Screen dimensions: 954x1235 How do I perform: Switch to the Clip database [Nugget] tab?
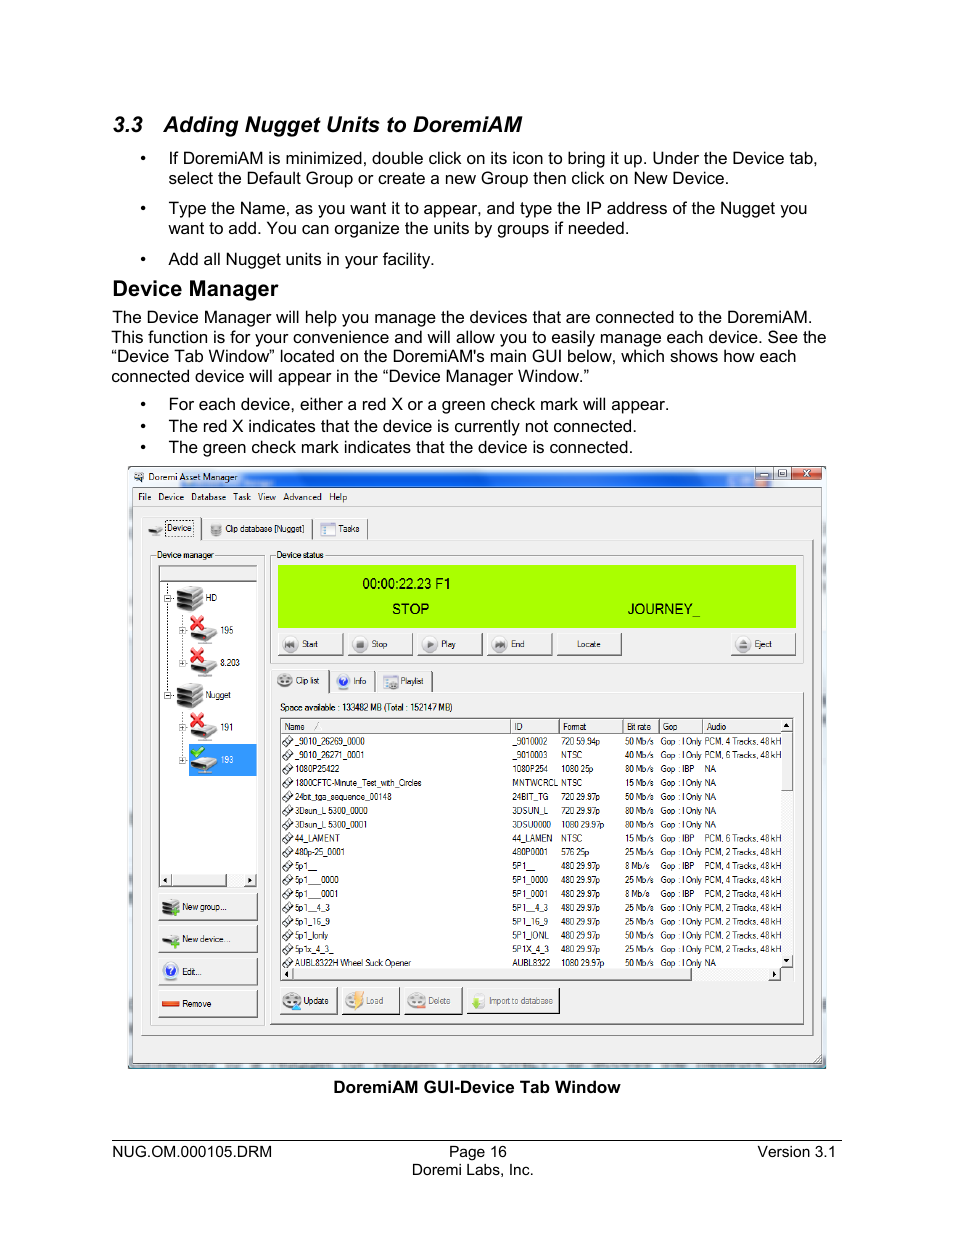(x=257, y=529)
